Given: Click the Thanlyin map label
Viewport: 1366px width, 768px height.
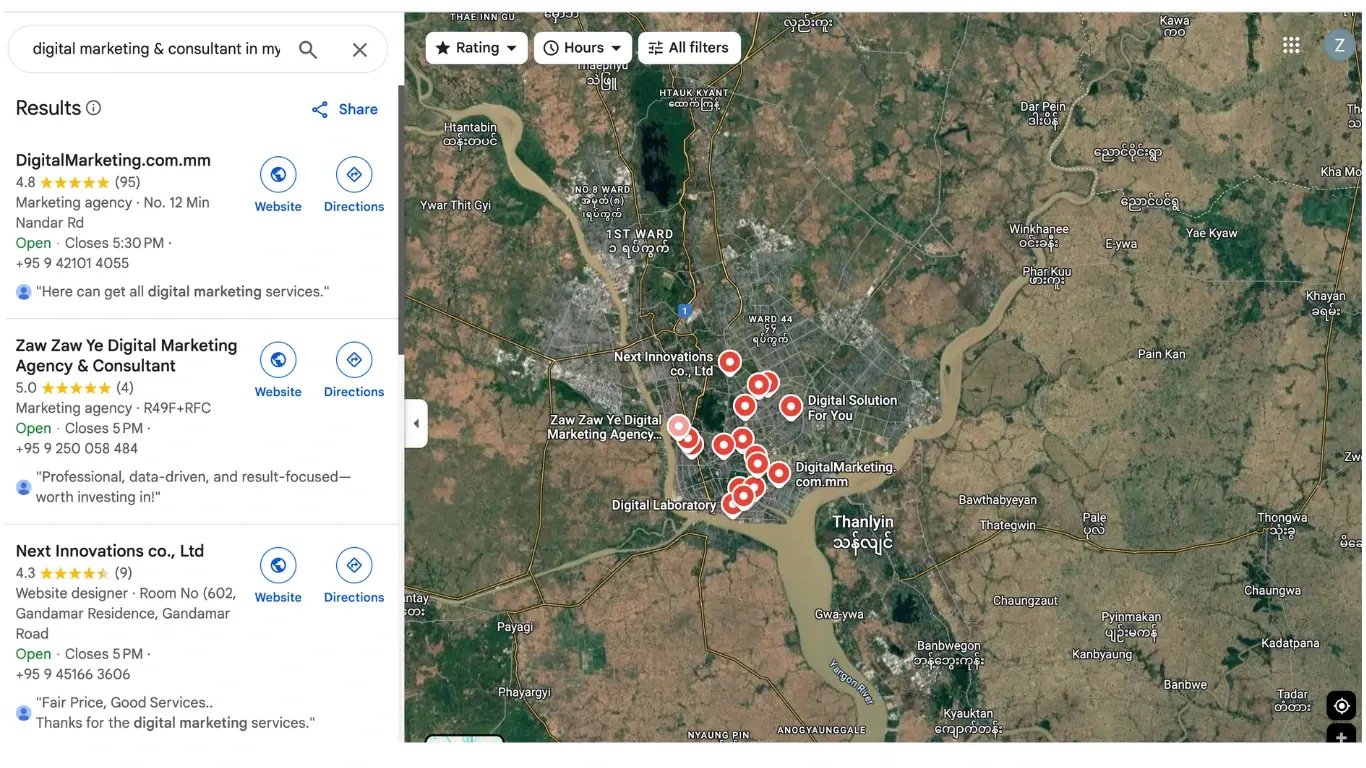Looking at the screenshot, I should pyautogui.click(x=863, y=532).
